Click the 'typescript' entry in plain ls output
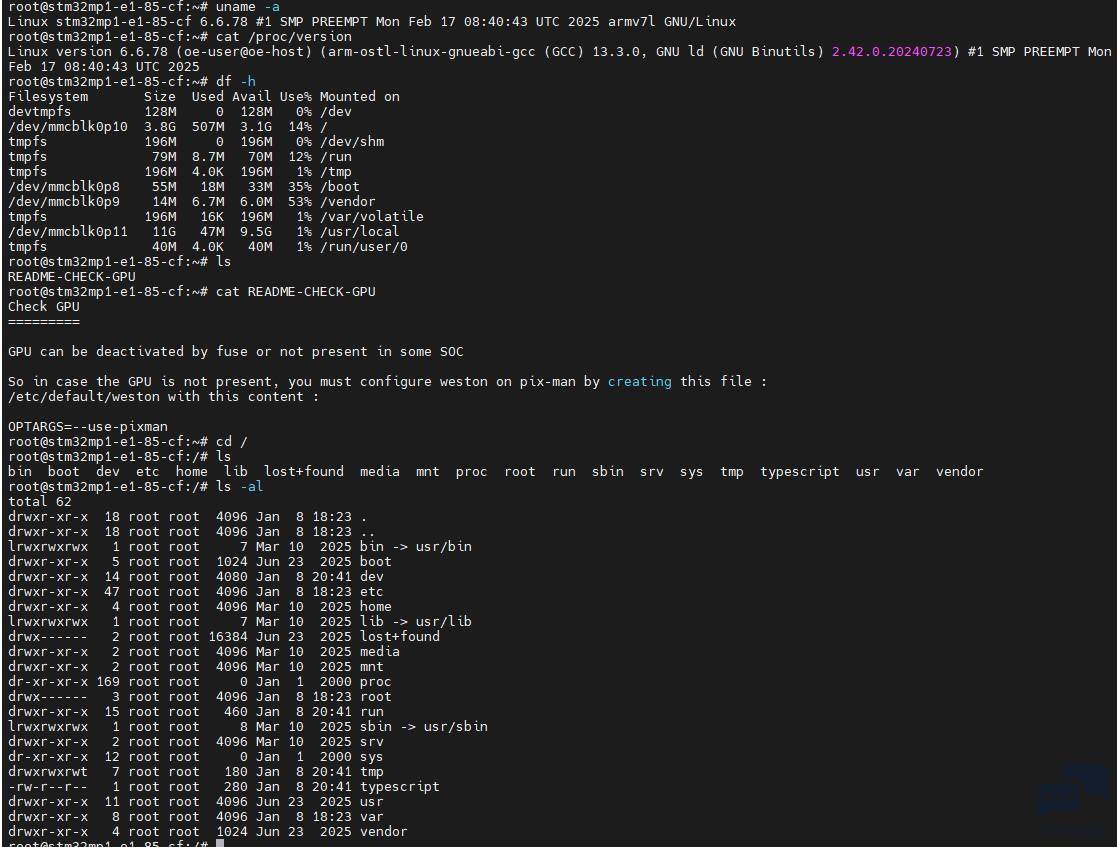The width and height of the screenshot is (1117, 847). coord(799,471)
